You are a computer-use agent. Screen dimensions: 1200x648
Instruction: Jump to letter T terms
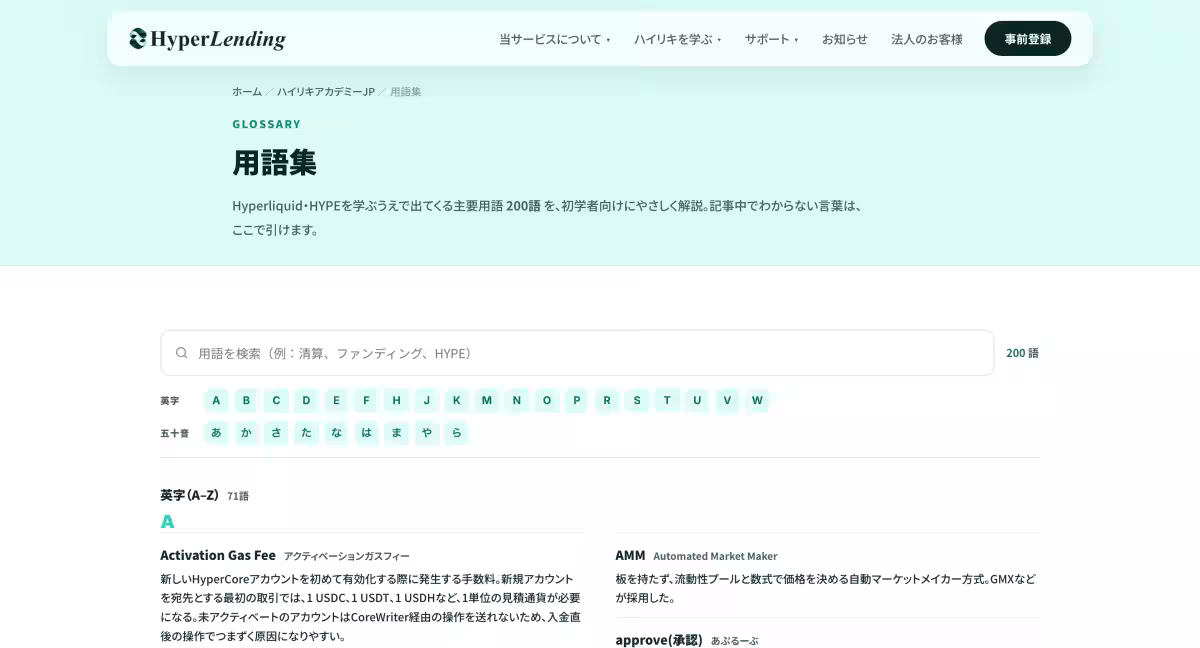pyautogui.click(x=667, y=400)
